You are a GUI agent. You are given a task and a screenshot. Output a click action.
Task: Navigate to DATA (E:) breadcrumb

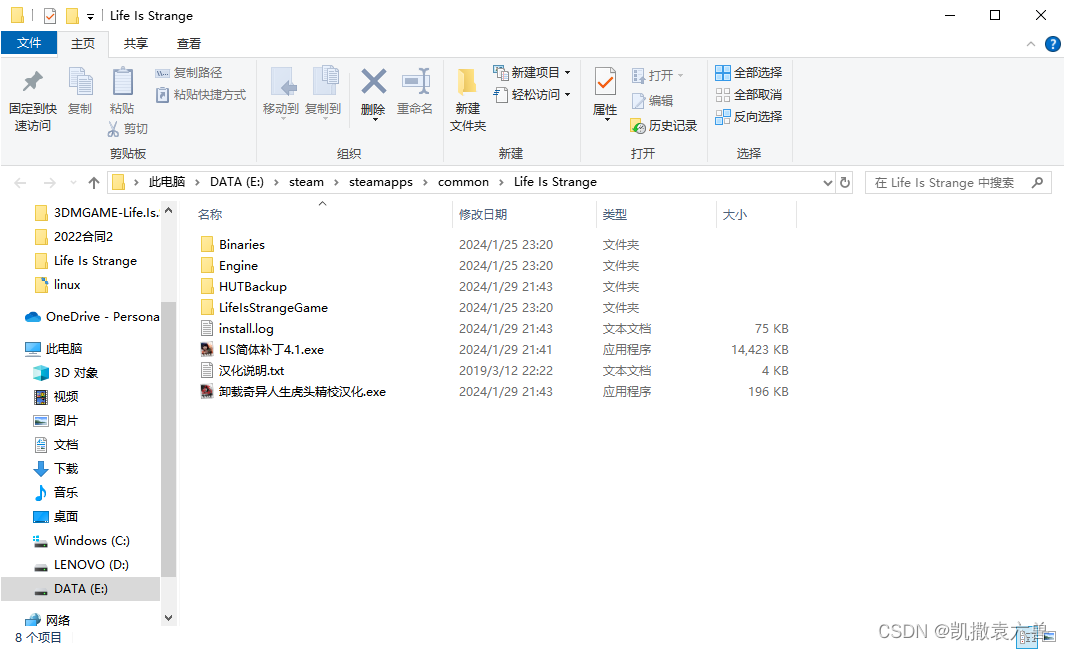(236, 182)
